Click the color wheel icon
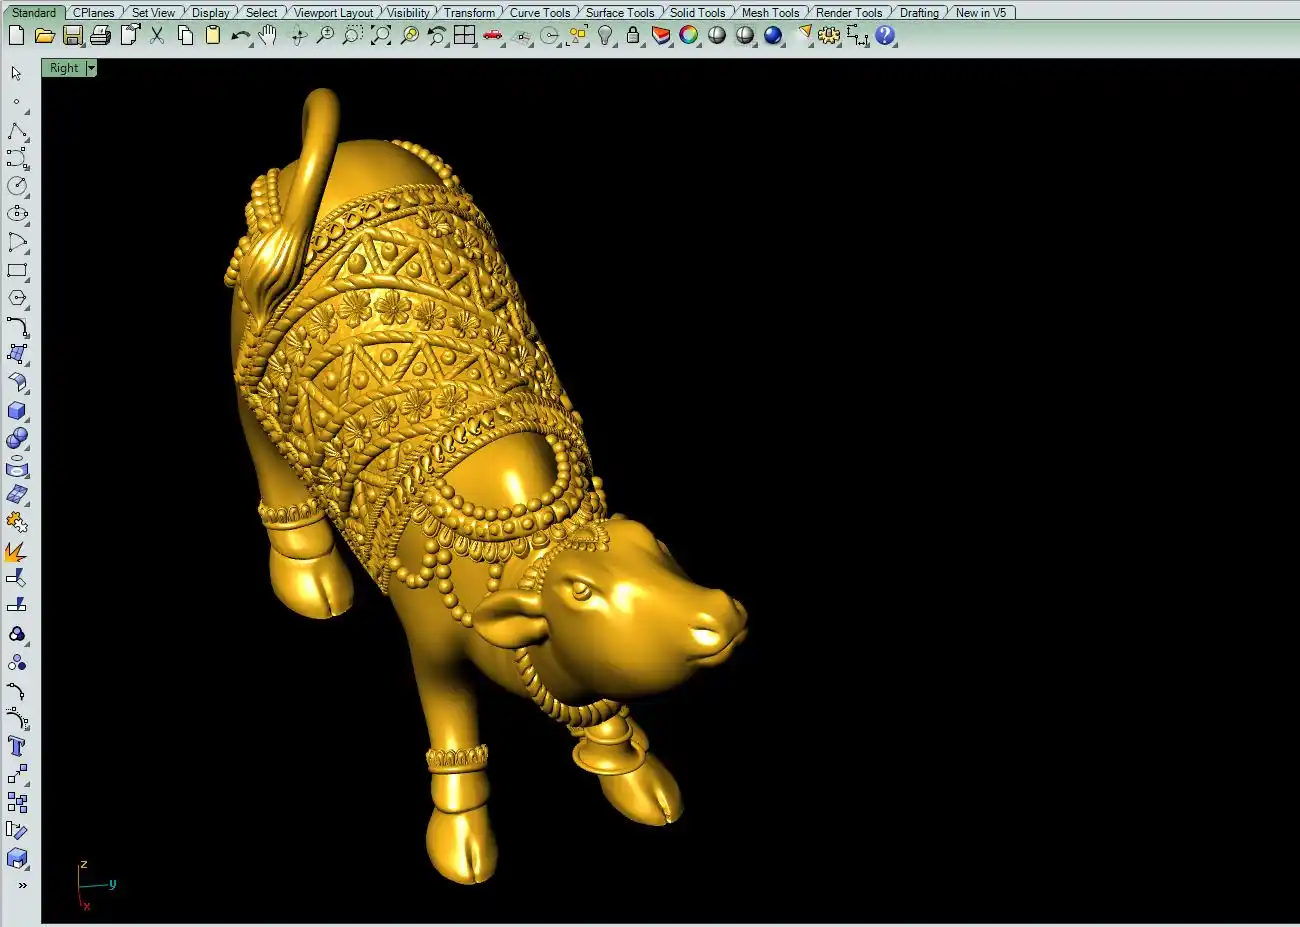Image resolution: width=1300 pixels, height=927 pixels. (689, 36)
